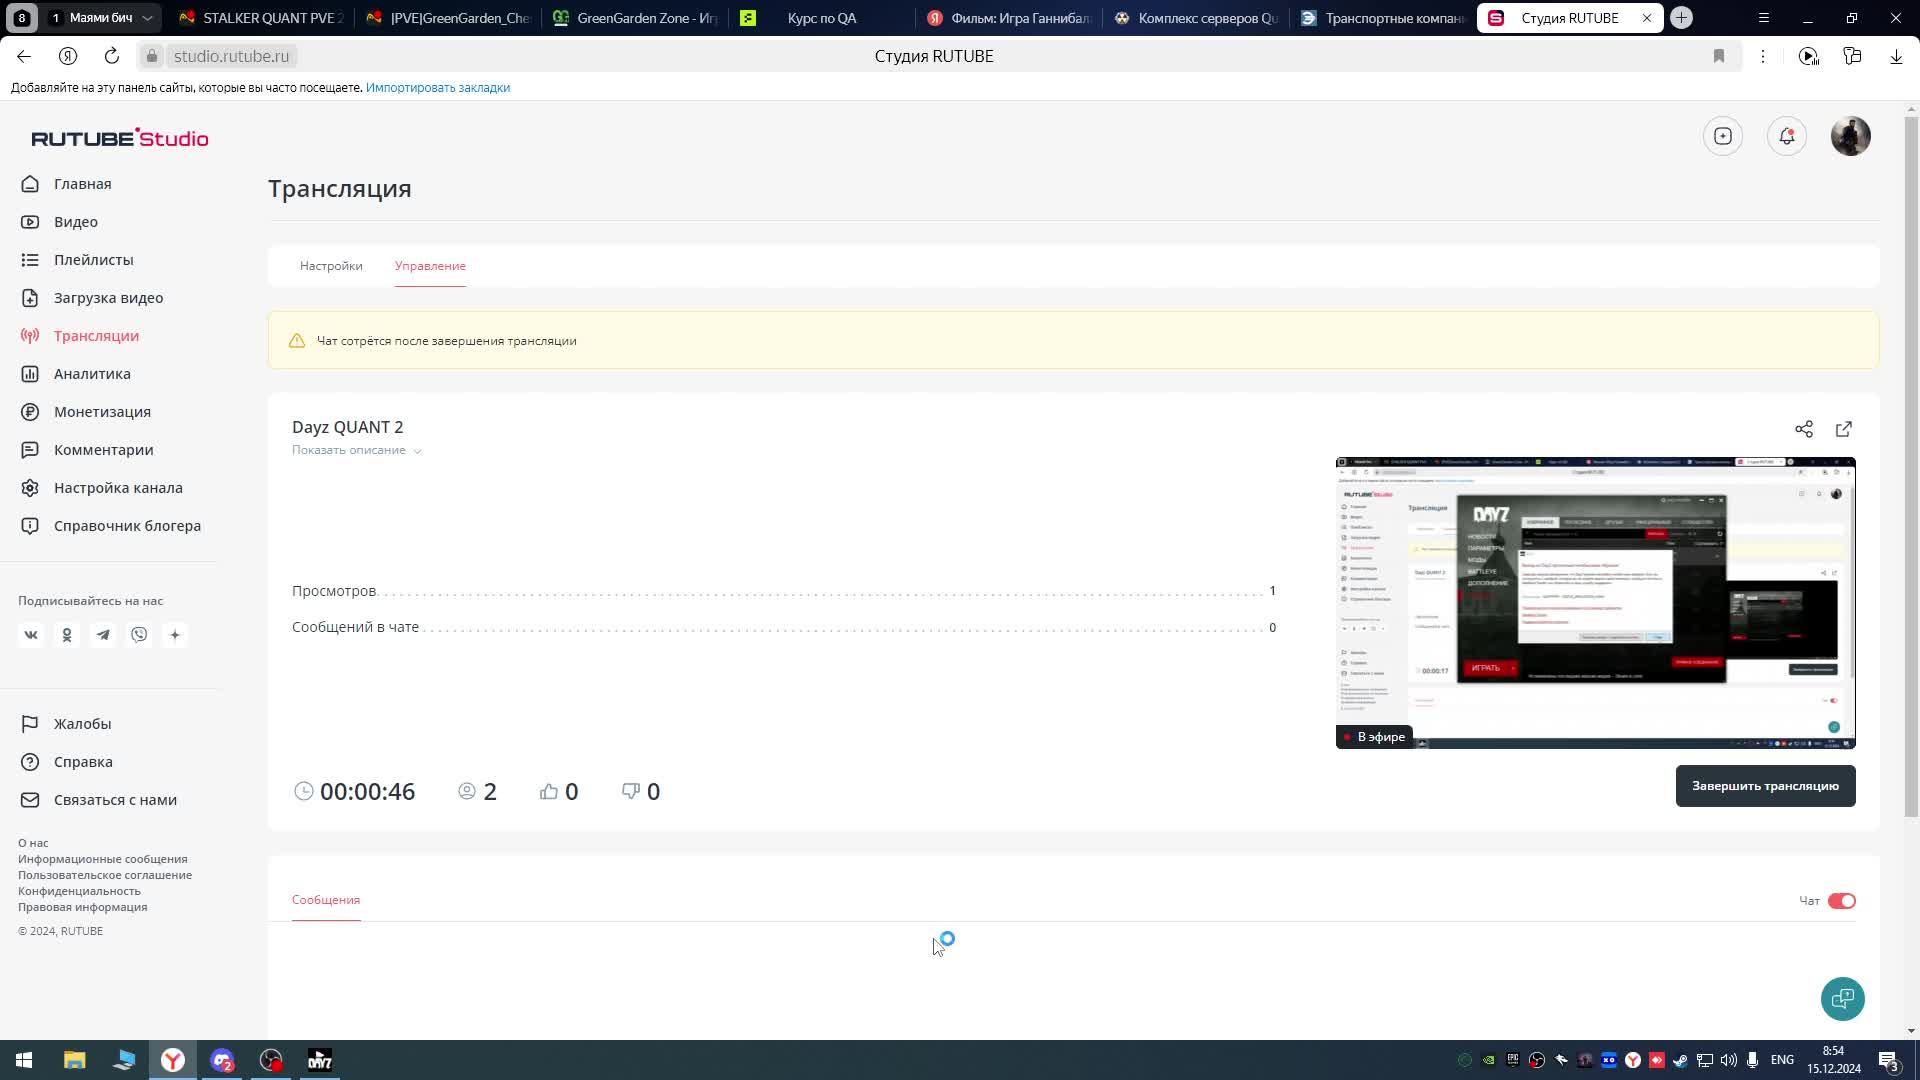This screenshot has height=1080, width=1920.
Task: Click the share icon for the stream
Action: (x=1803, y=429)
